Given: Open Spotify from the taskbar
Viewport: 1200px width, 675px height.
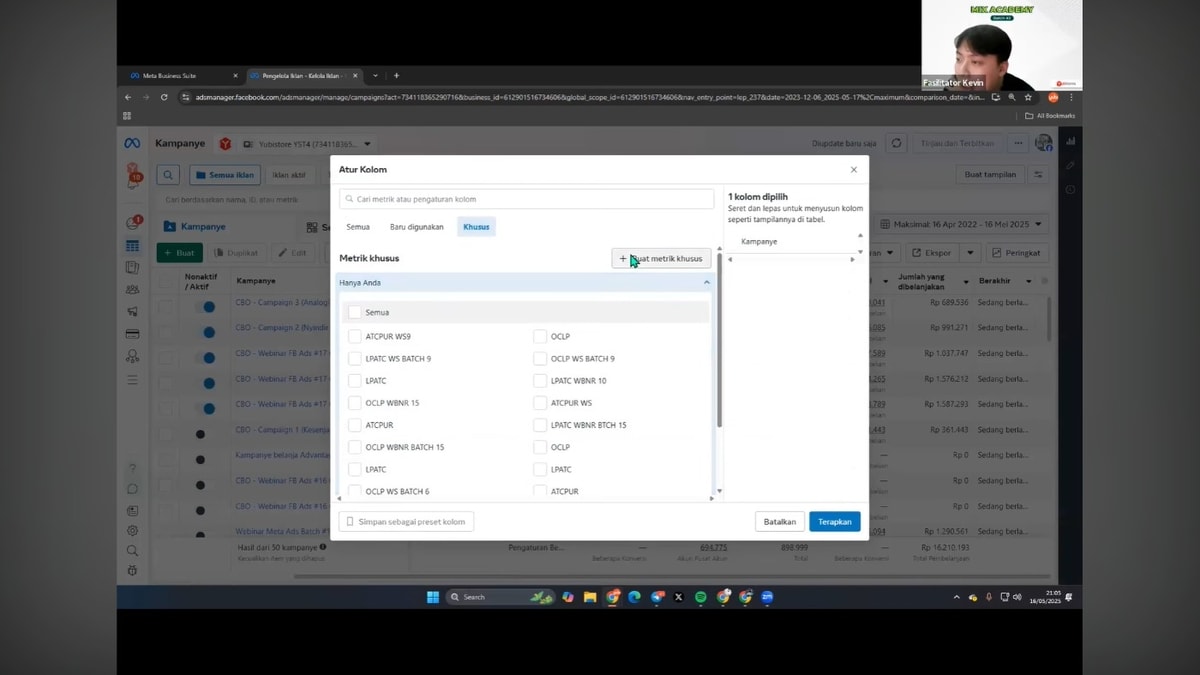Looking at the screenshot, I should pos(701,597).
